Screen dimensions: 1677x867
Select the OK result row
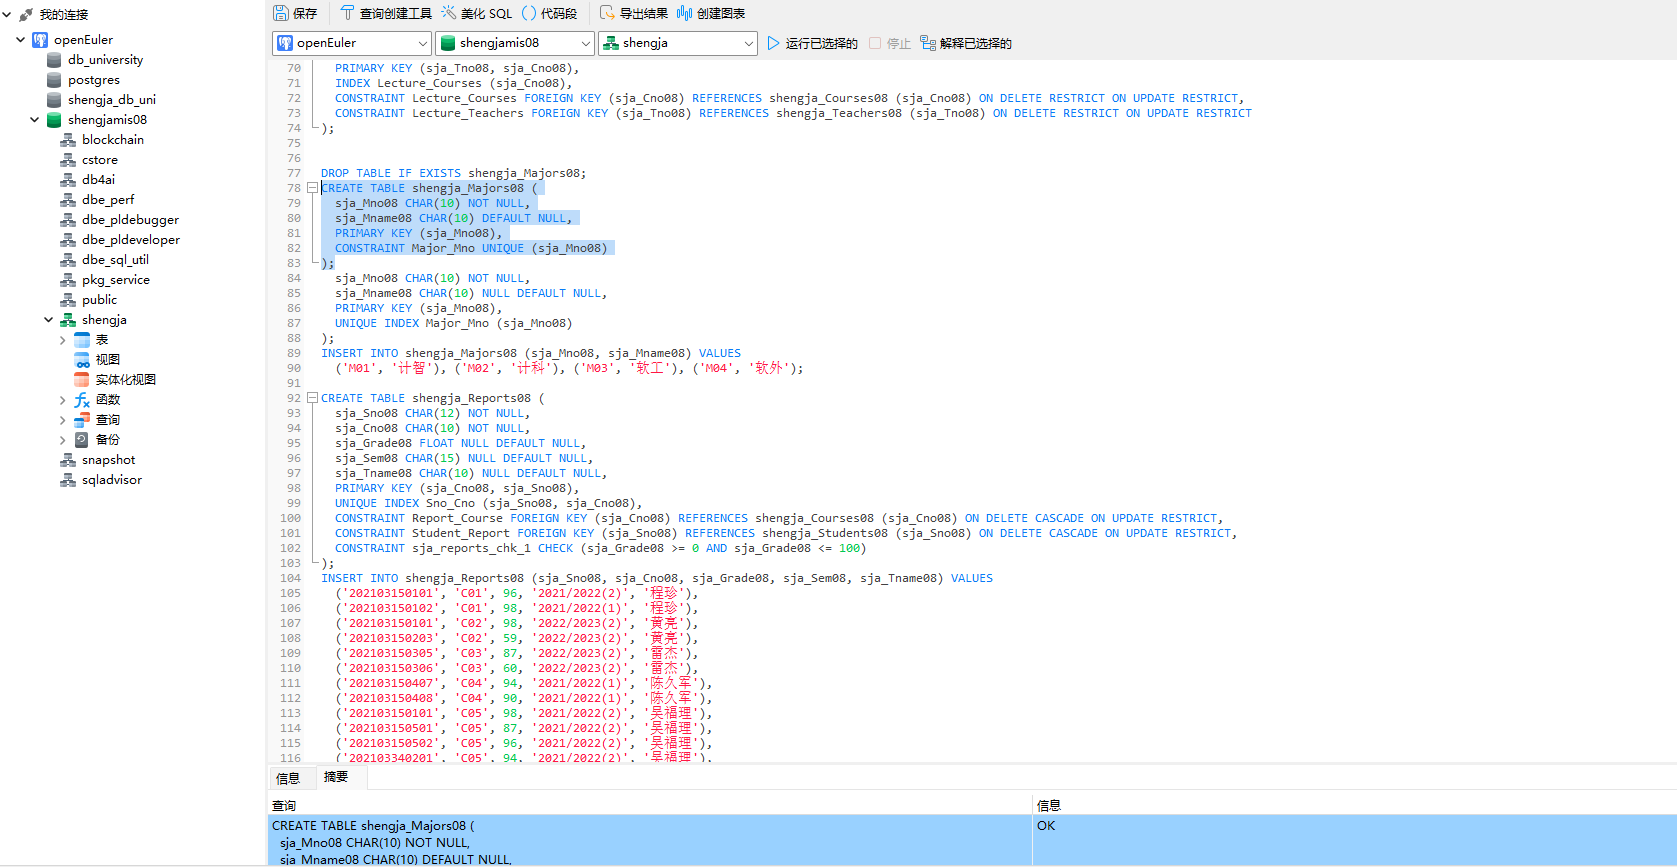1046,826
